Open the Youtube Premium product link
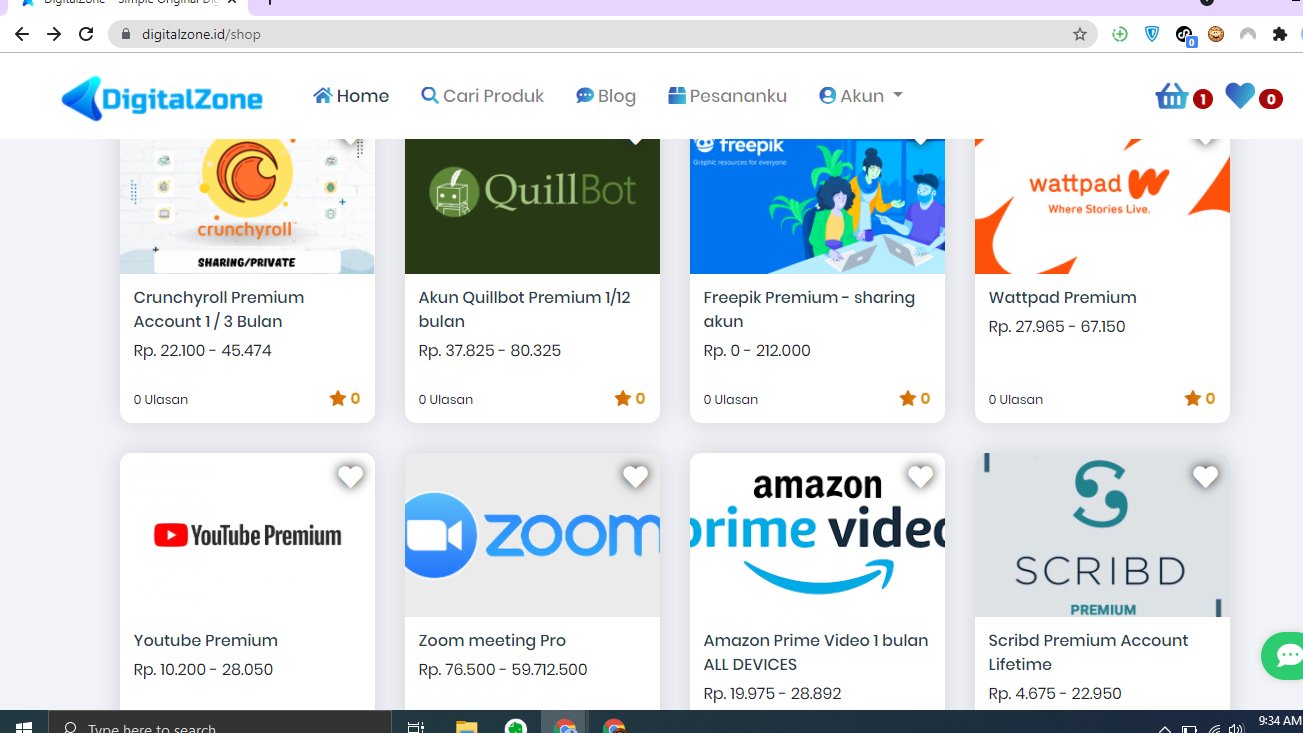Screen dimensions: 1303x733 coord(205,640)
